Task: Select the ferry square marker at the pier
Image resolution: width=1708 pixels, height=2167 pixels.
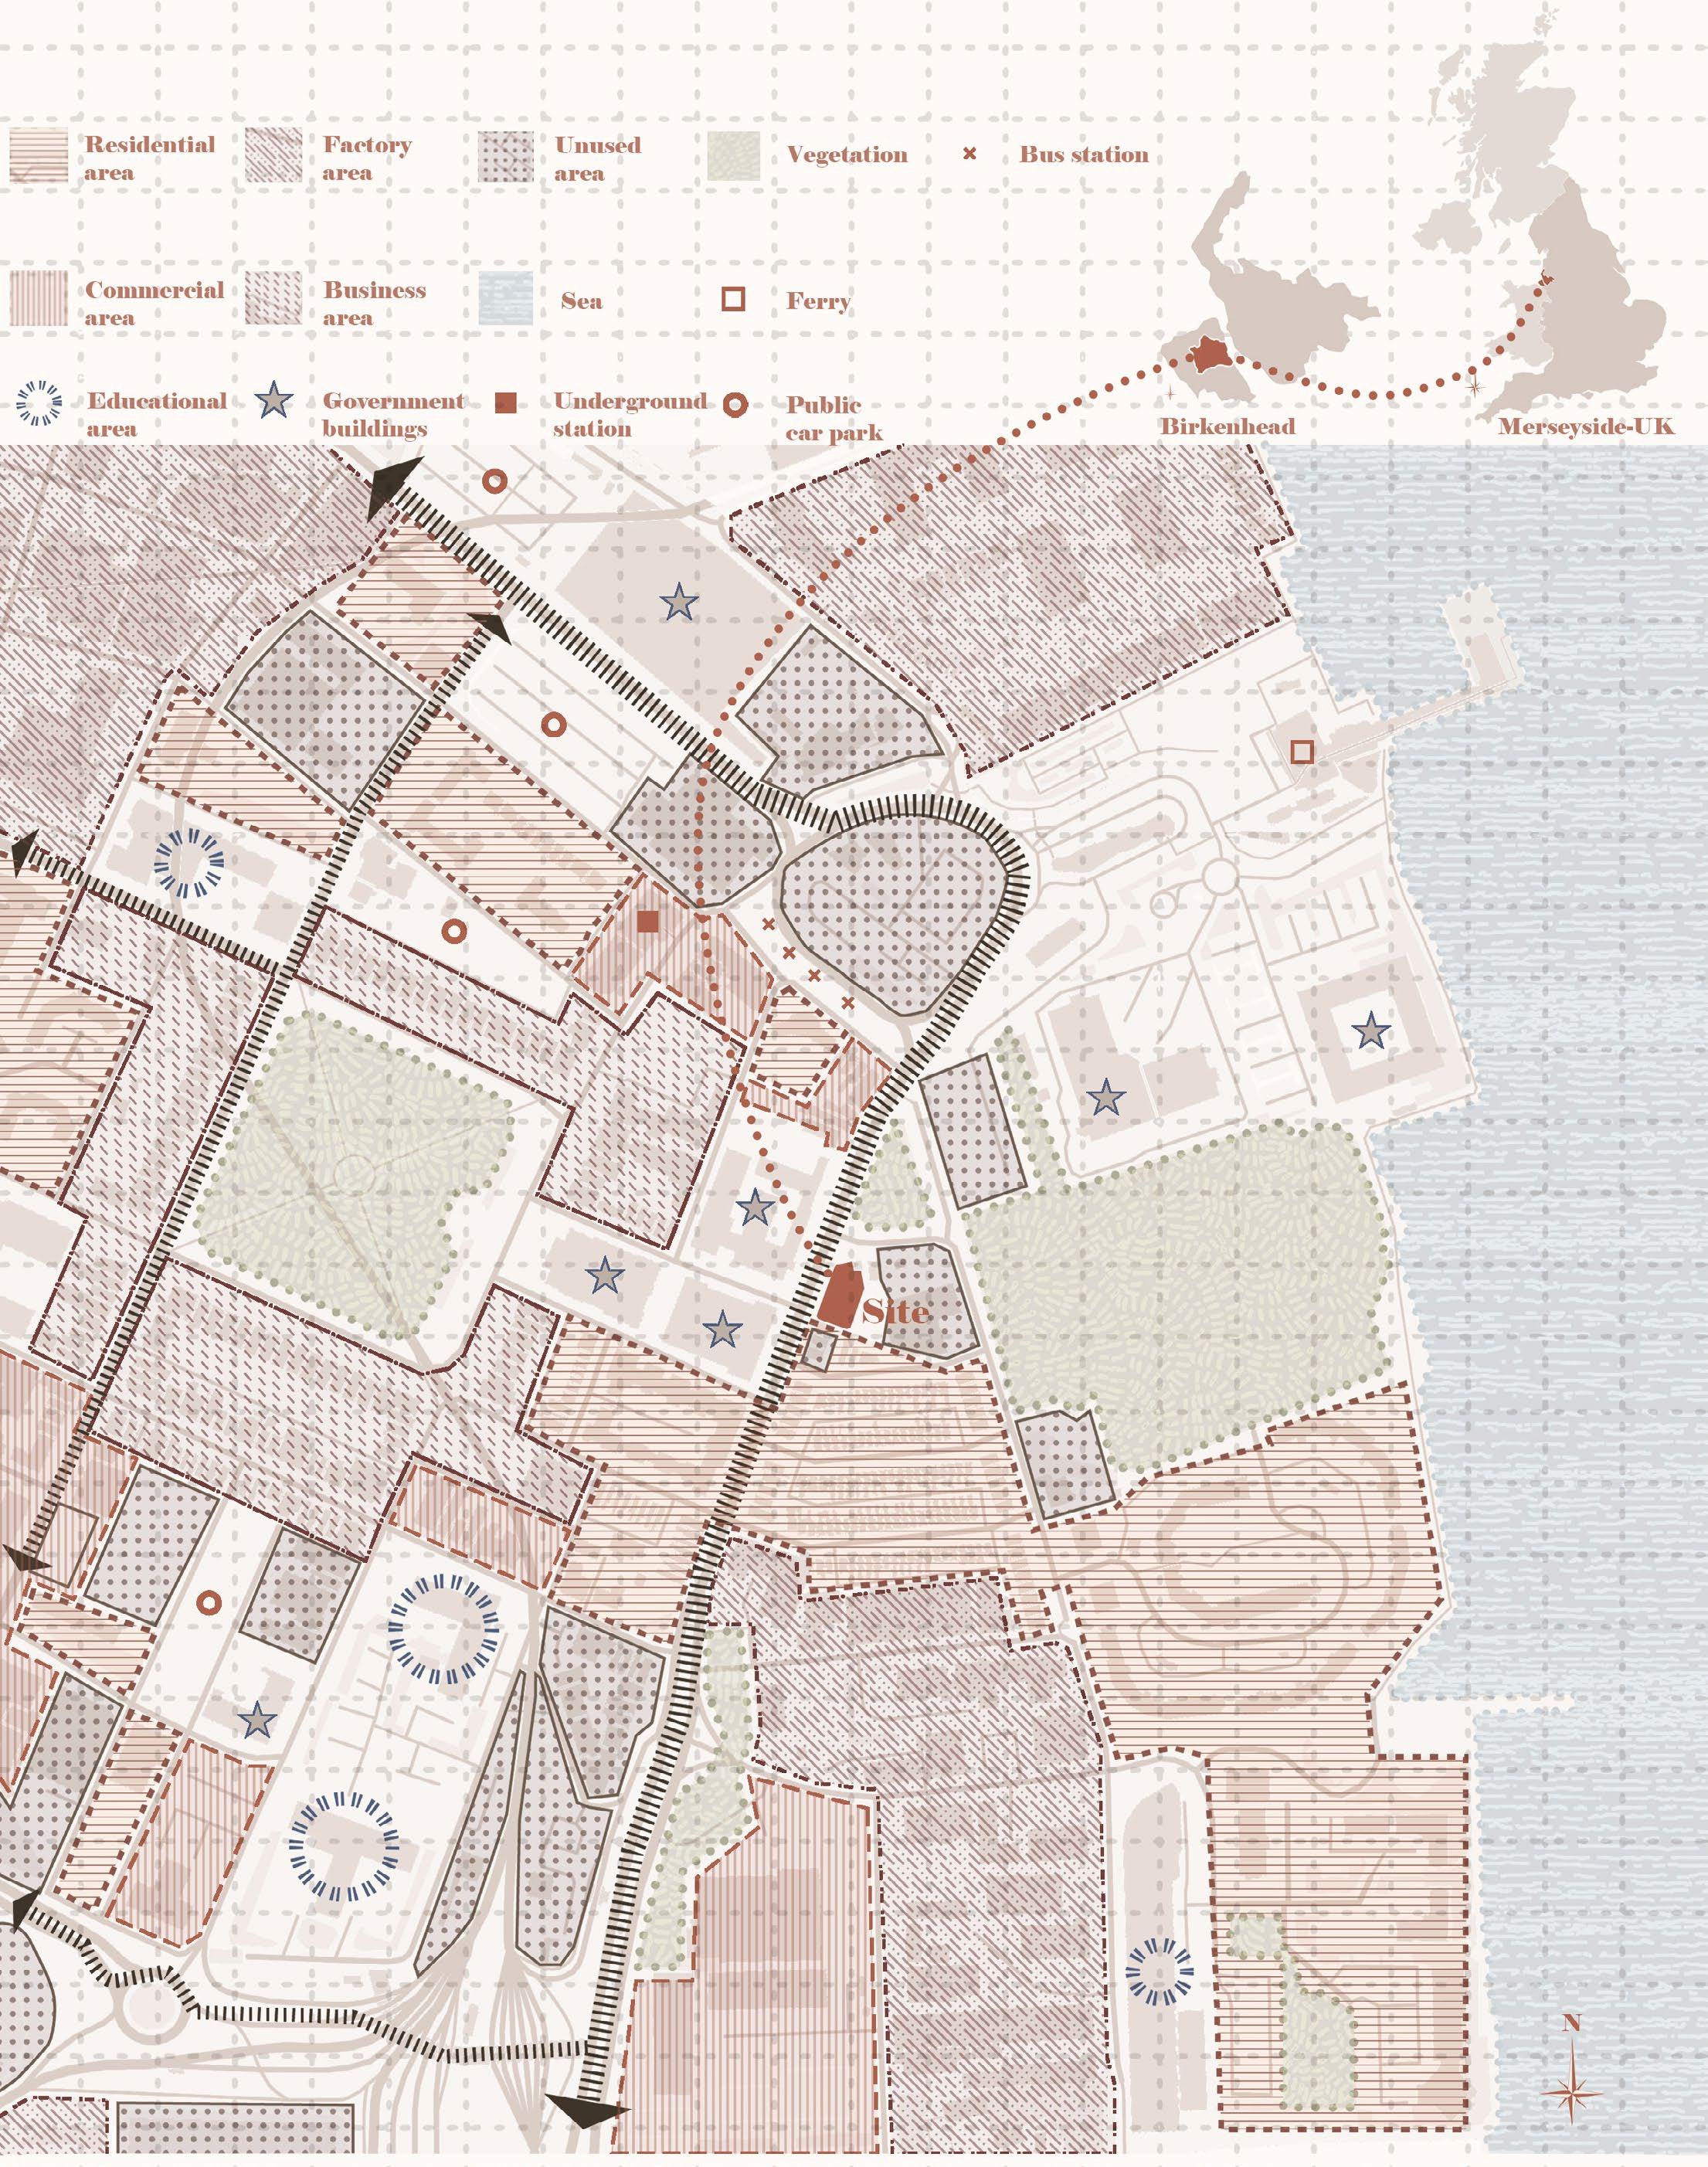Action: pyautogui.click(x=1301, y=751)
